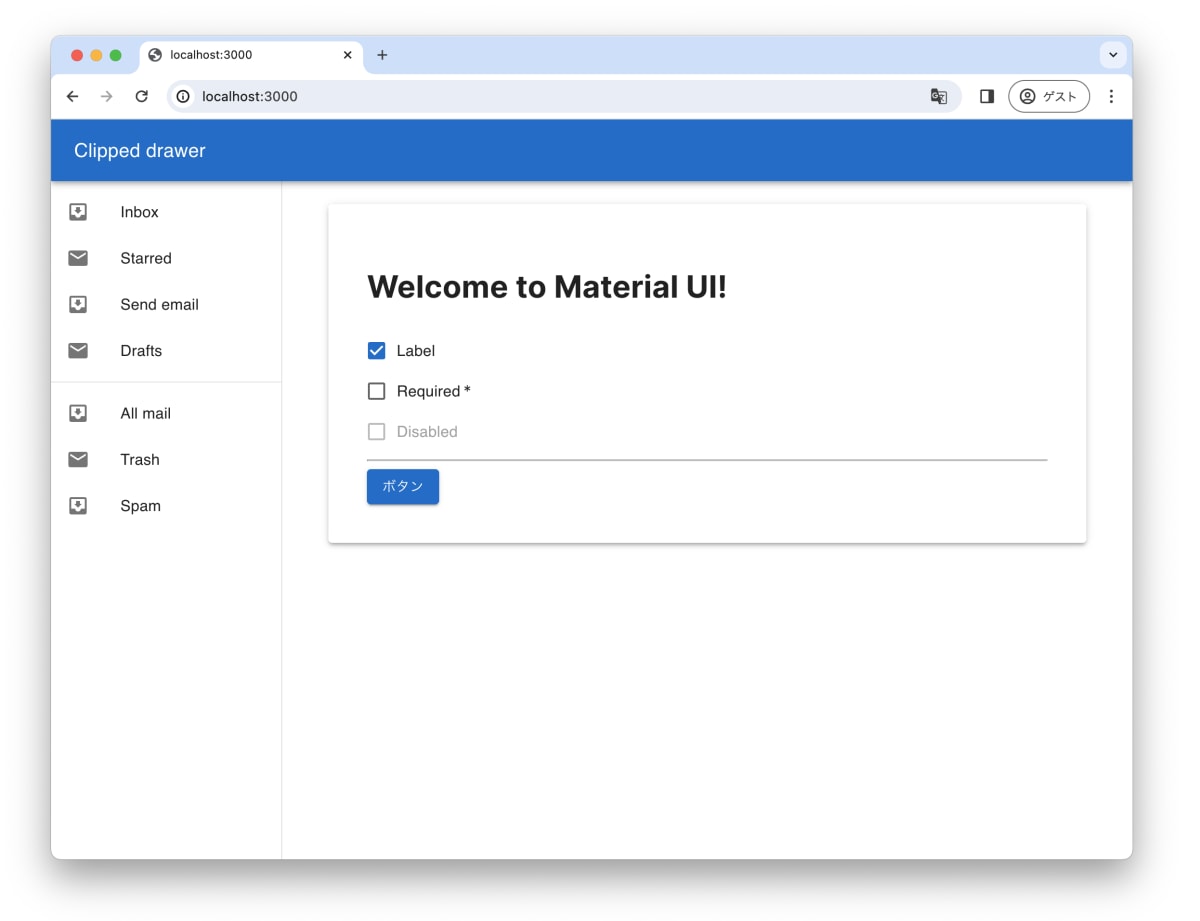Click the site info icon in the address bar
The width and height of the screenshot is (1200, 921).
pos(183,96)
